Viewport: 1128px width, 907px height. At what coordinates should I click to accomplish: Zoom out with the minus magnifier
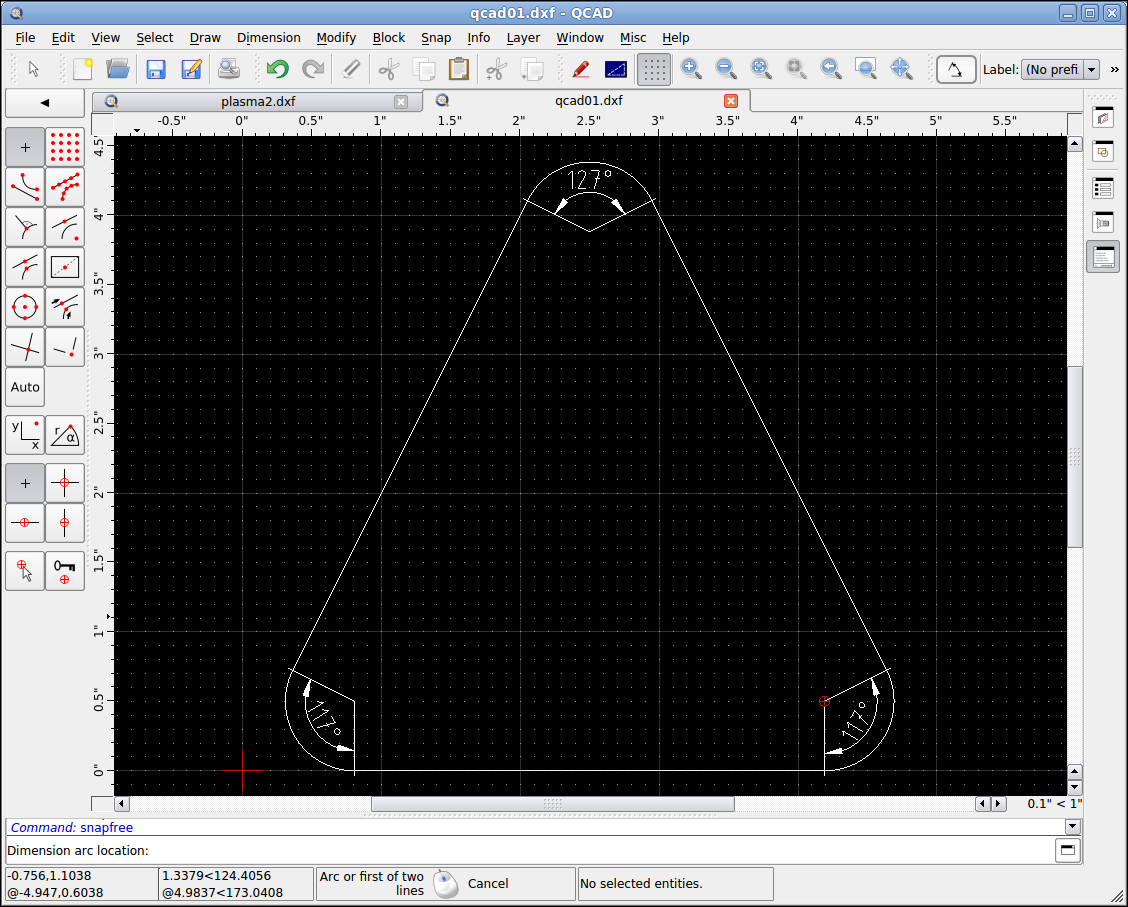coord(726,69)
